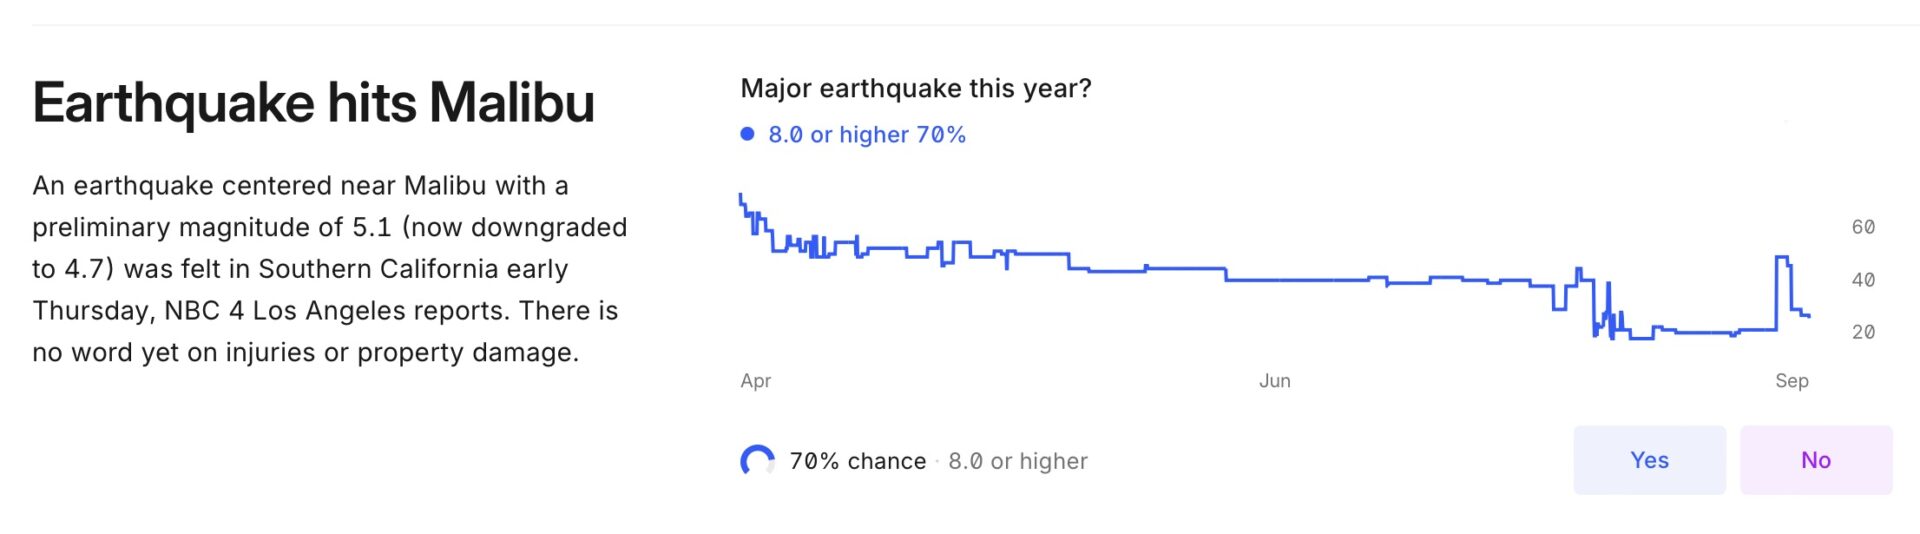Viewport: 1920px width, 534px height.
Task: Click the Sep label on the time axis
Action: [1791, 381]
